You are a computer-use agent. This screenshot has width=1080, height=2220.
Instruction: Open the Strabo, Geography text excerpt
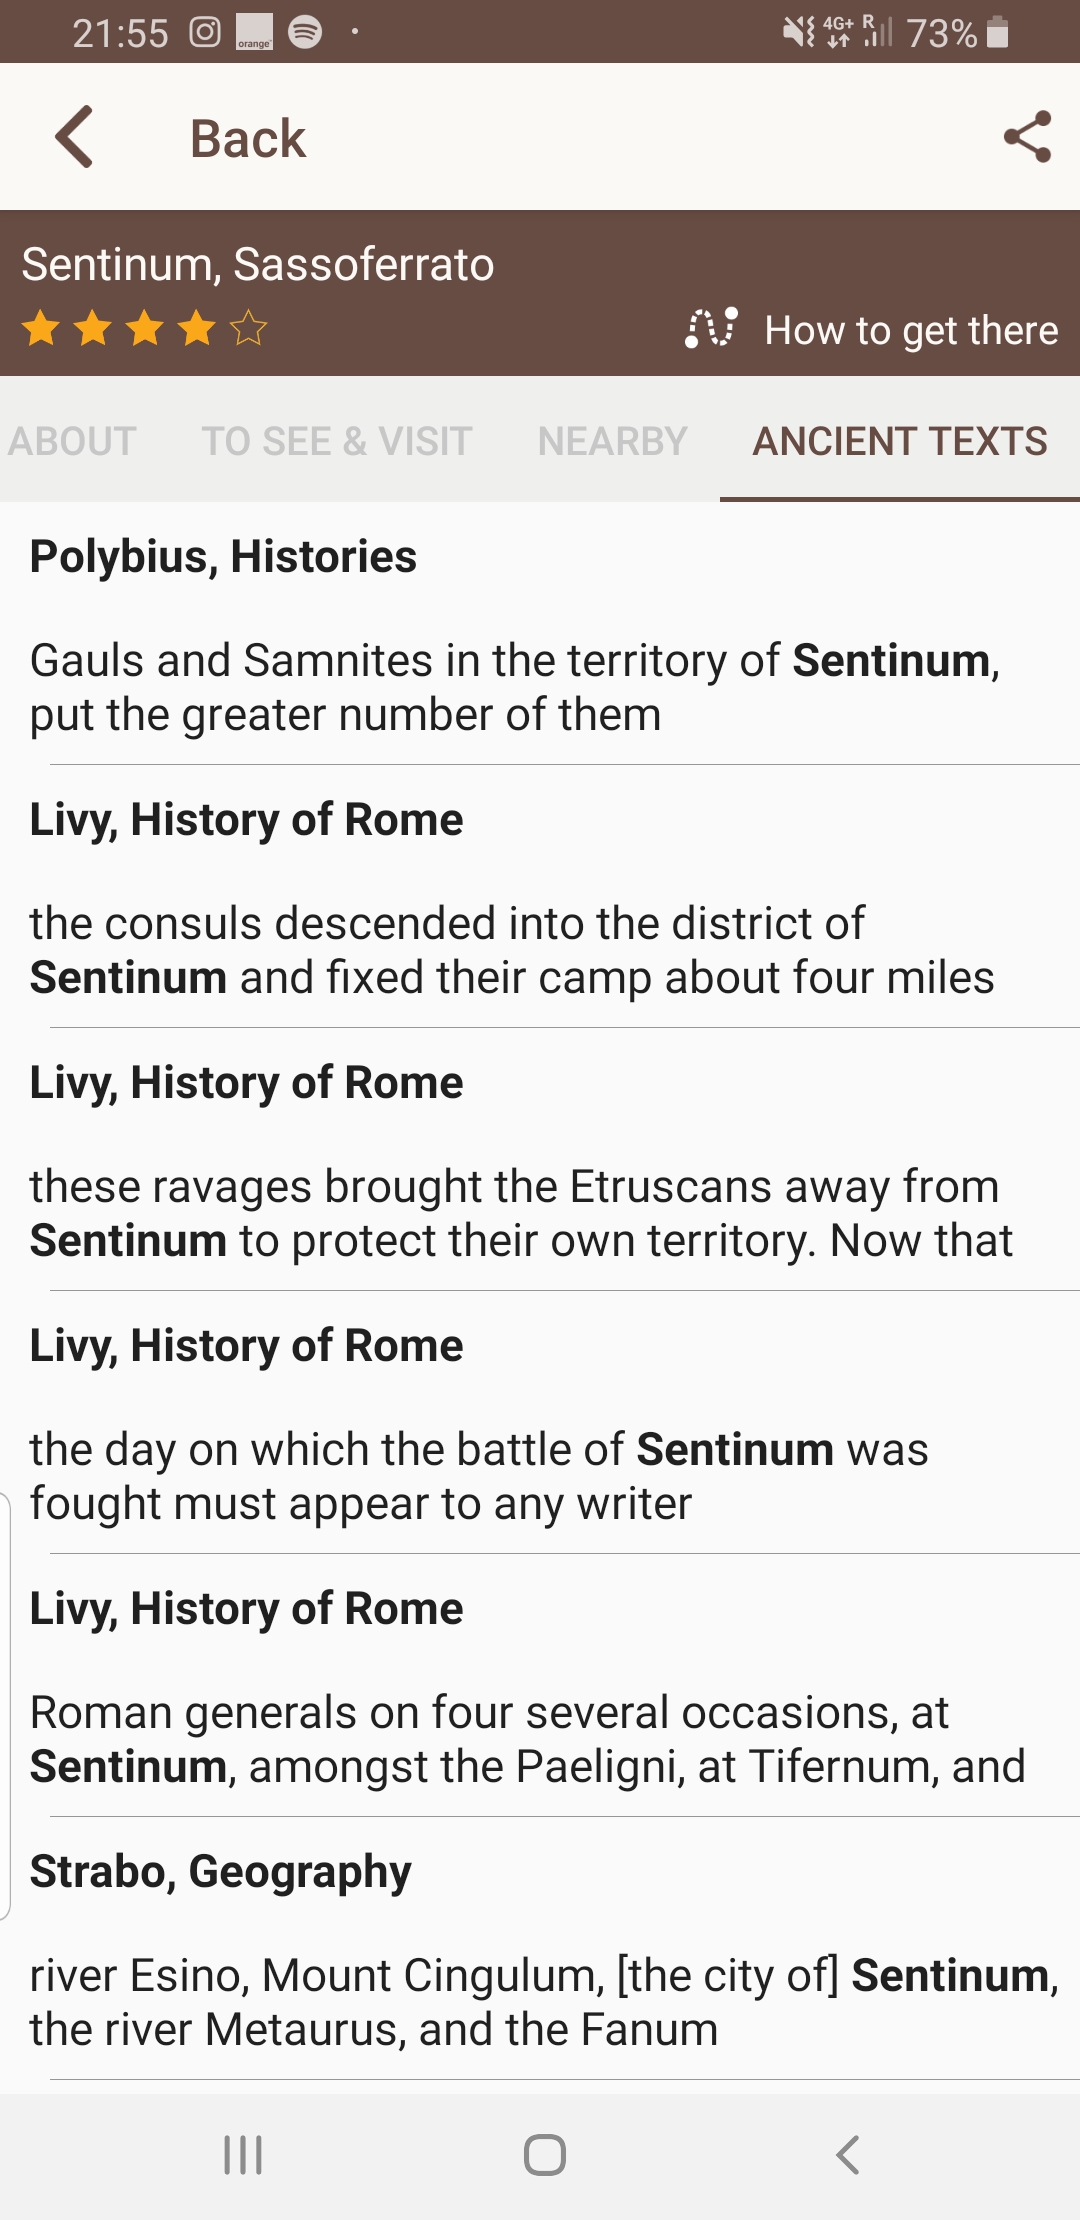(x=540, y=1950)
